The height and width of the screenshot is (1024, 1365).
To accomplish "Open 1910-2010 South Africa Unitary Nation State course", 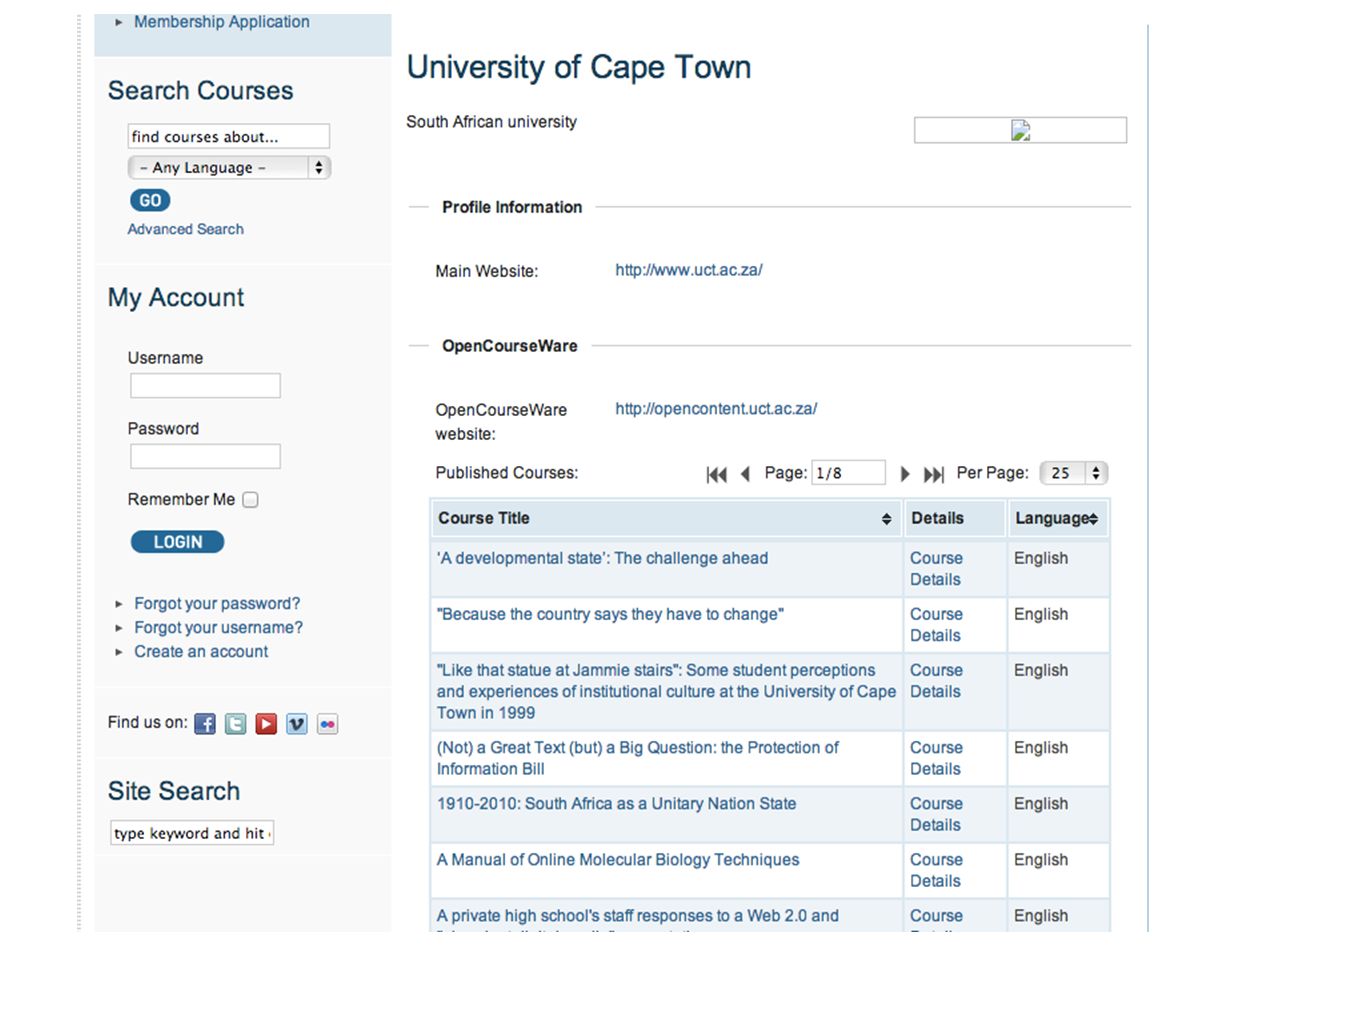I will click(x=616, y=804).
